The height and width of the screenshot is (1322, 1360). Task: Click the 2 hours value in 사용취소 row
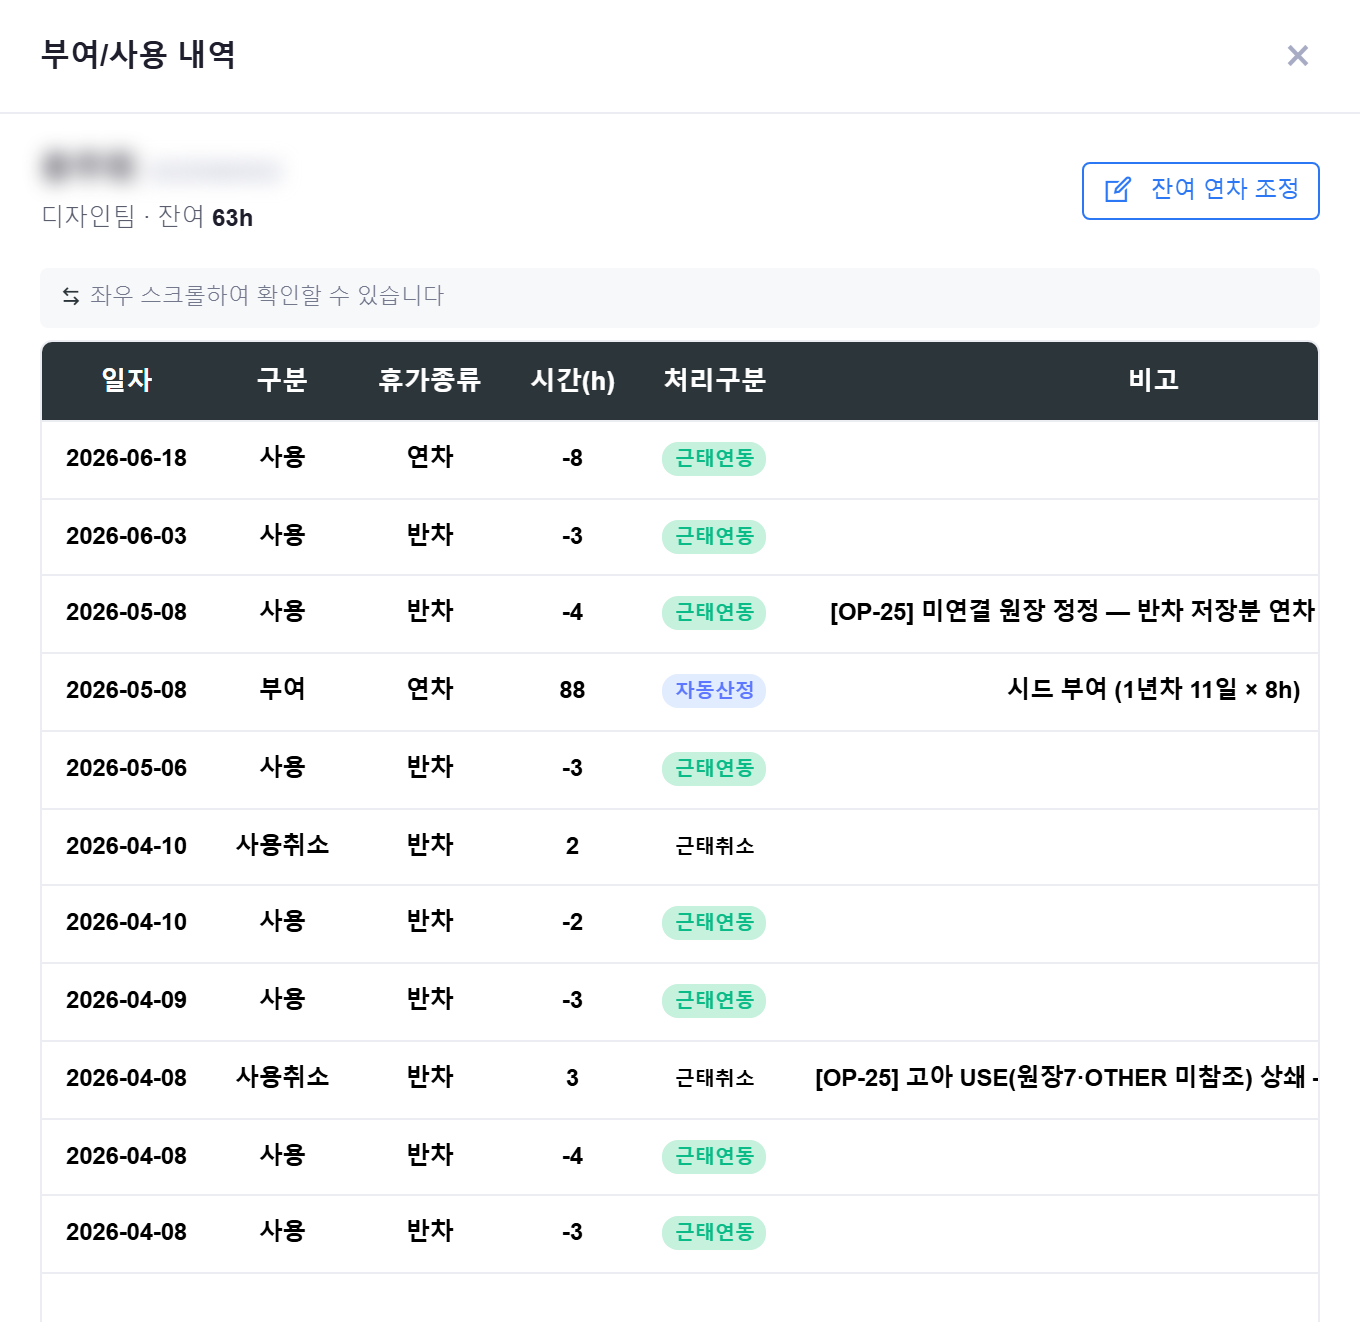coord(572,846)
